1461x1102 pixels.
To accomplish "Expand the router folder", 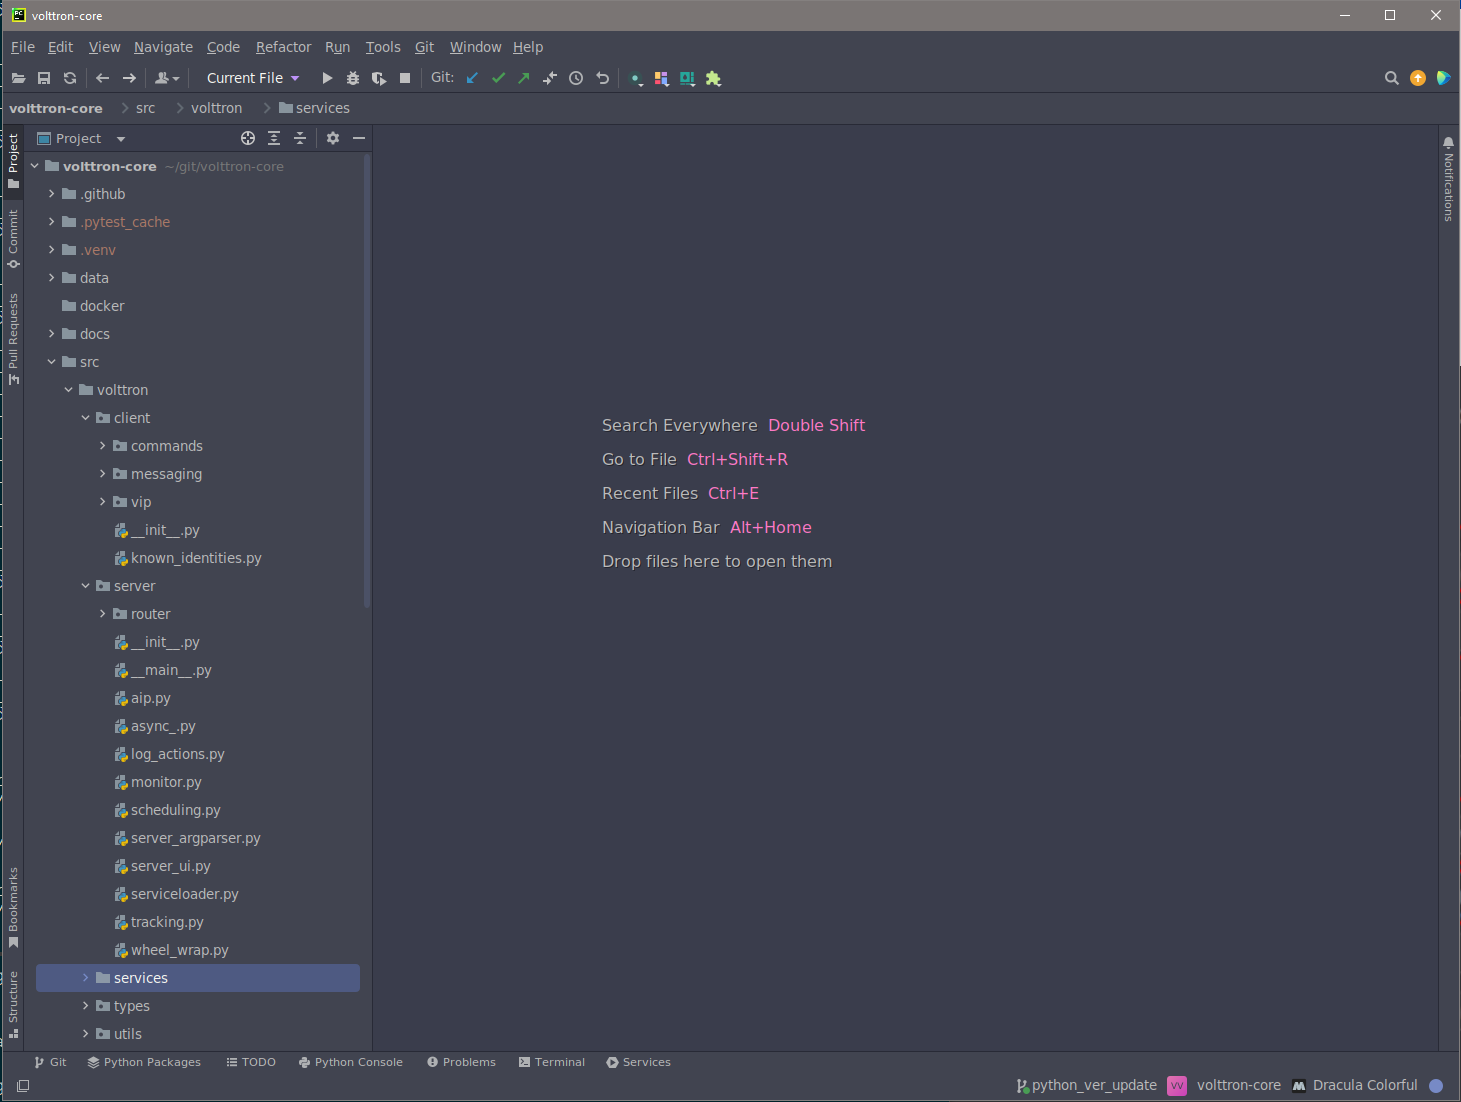I will [103, 614].
